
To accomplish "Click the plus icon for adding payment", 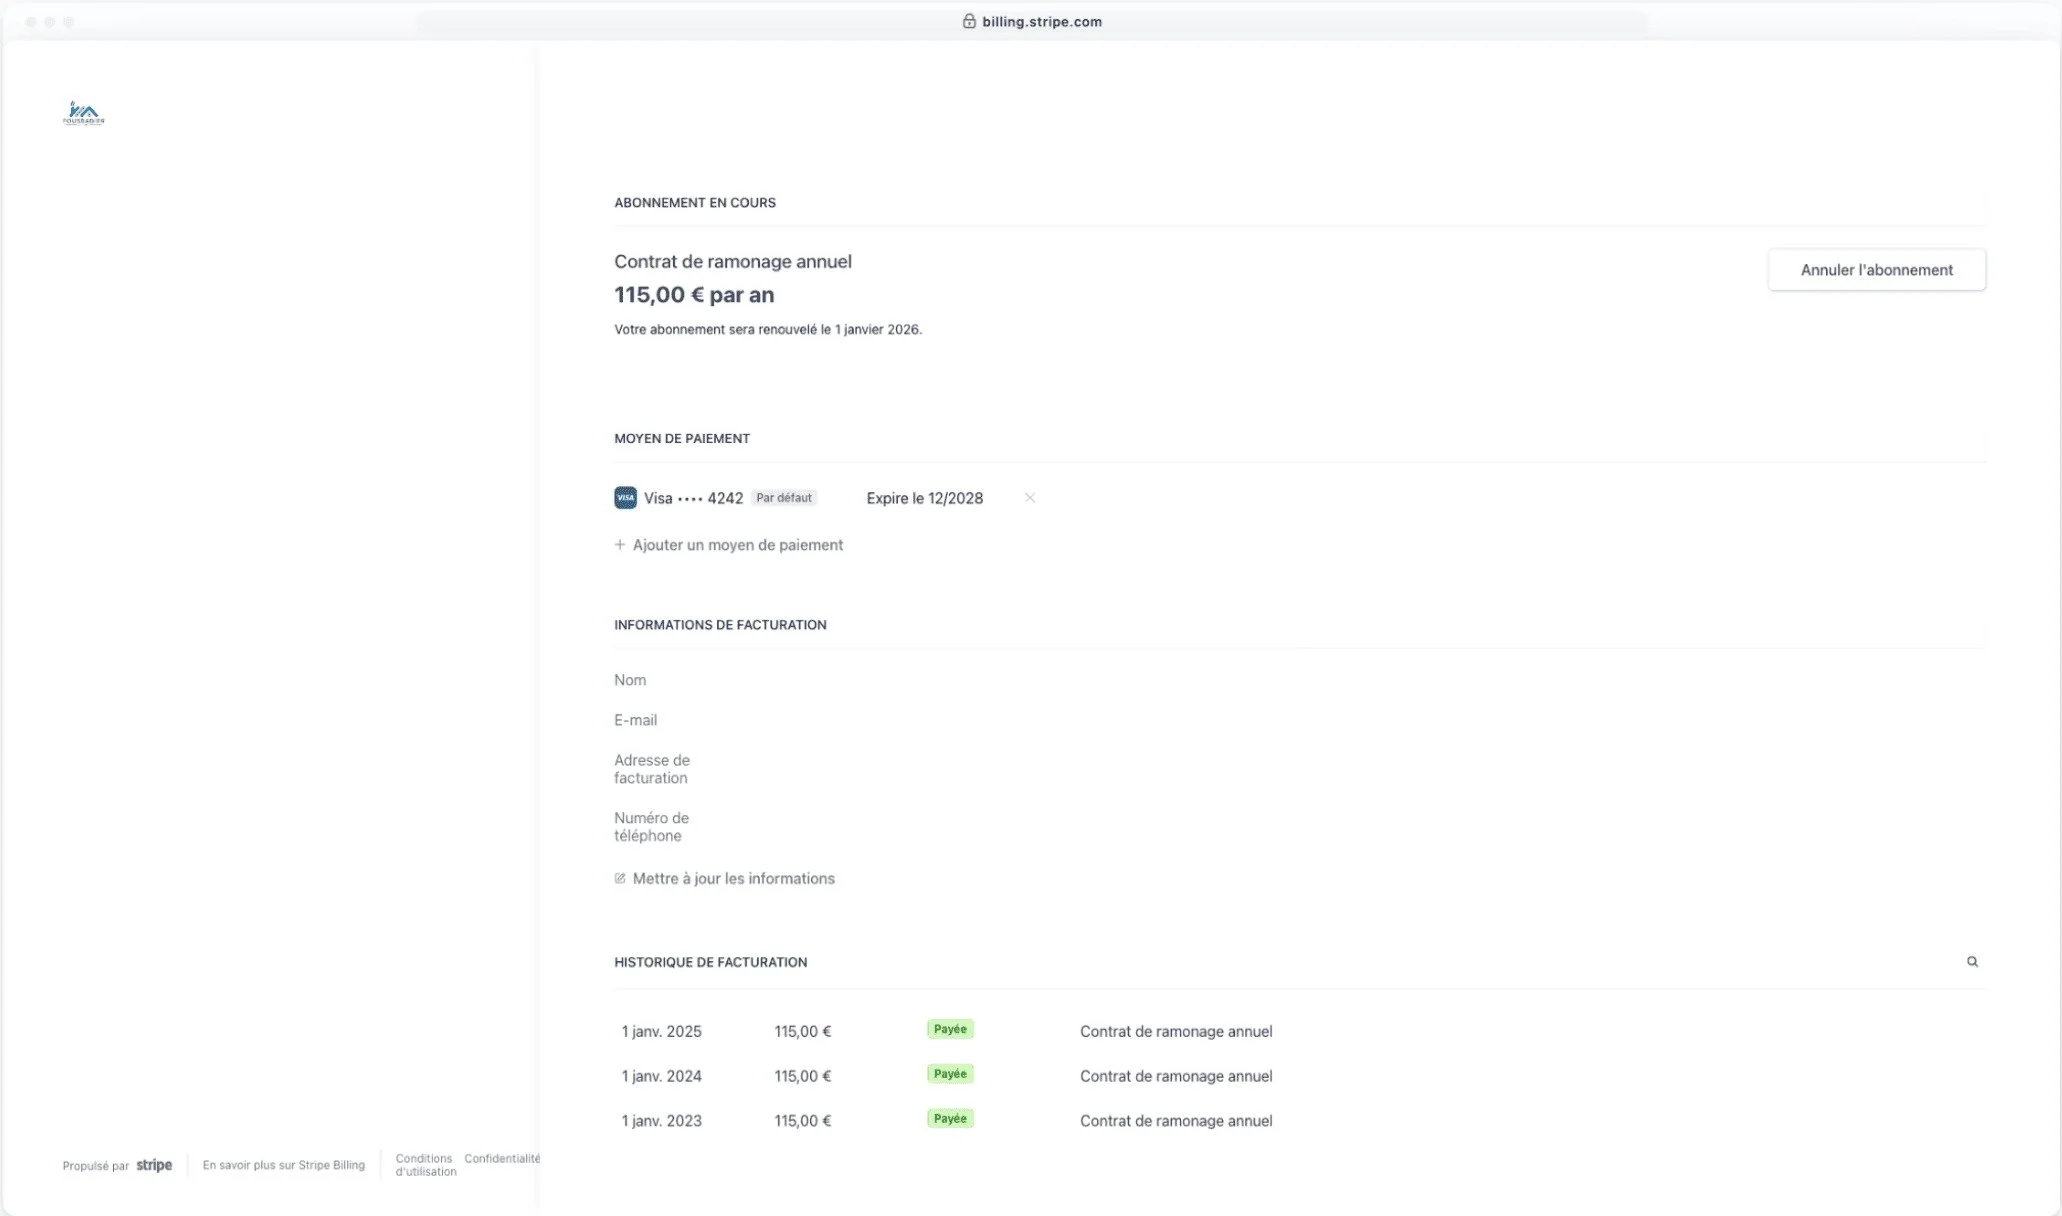I will point(620,545).
